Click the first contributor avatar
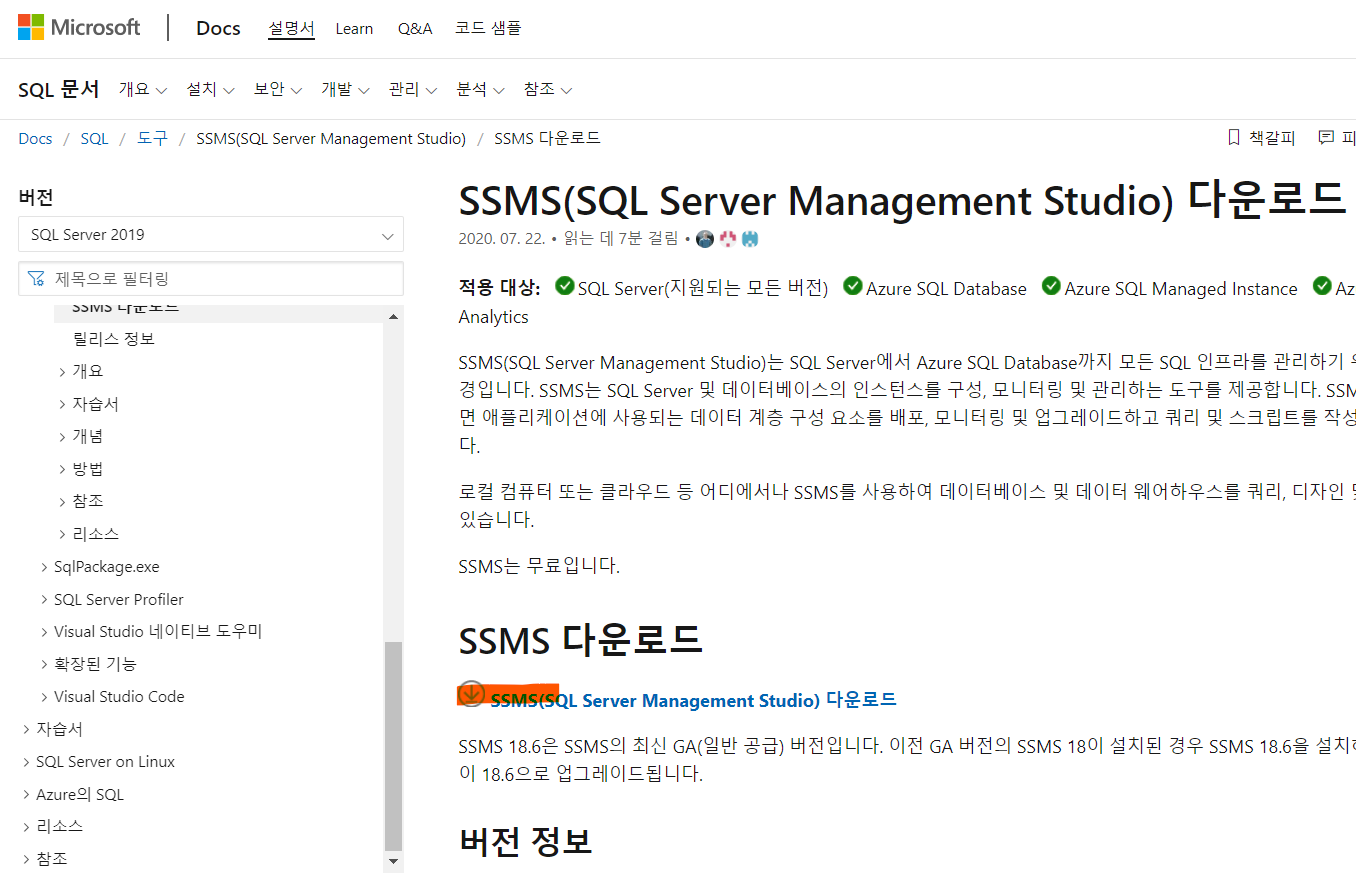Viewport: 1356px width, 879px height. coord(705,239)
